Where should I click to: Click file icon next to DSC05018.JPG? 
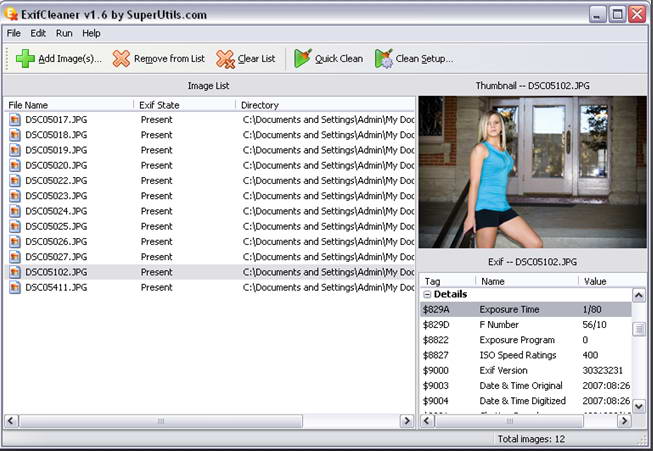(15, 135)
